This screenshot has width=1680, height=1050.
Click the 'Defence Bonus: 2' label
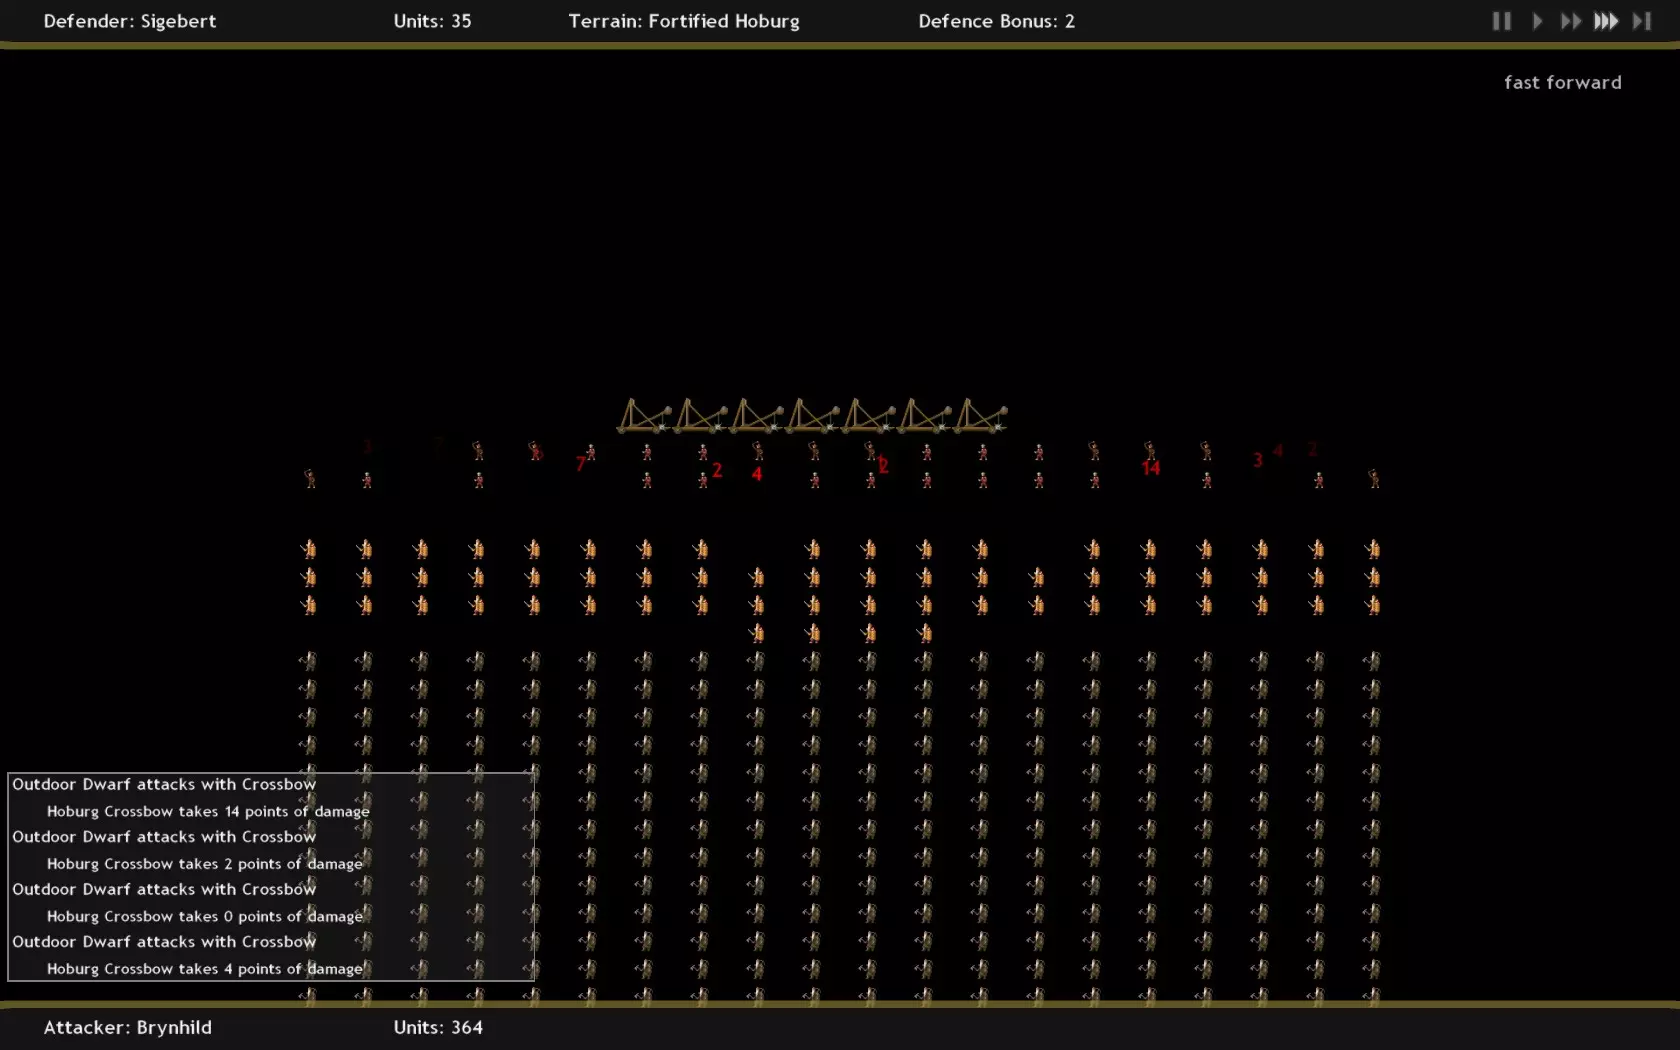(x=996, y=21)
